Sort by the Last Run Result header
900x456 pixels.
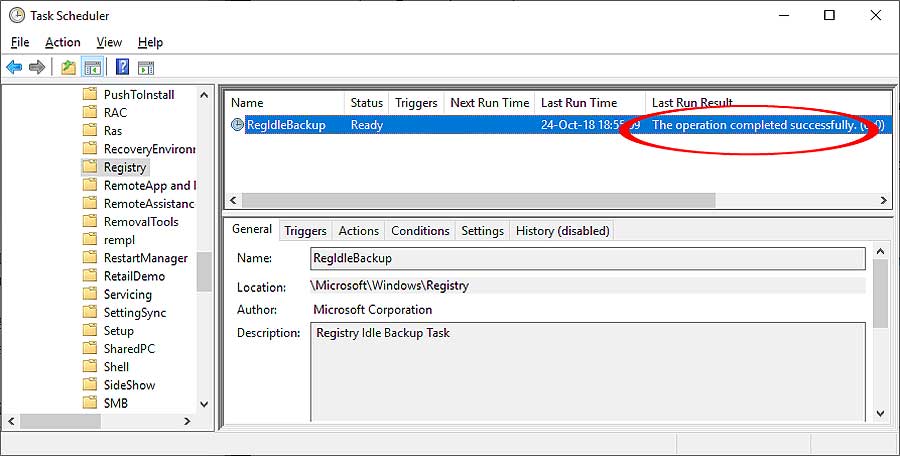coord(768,103)
